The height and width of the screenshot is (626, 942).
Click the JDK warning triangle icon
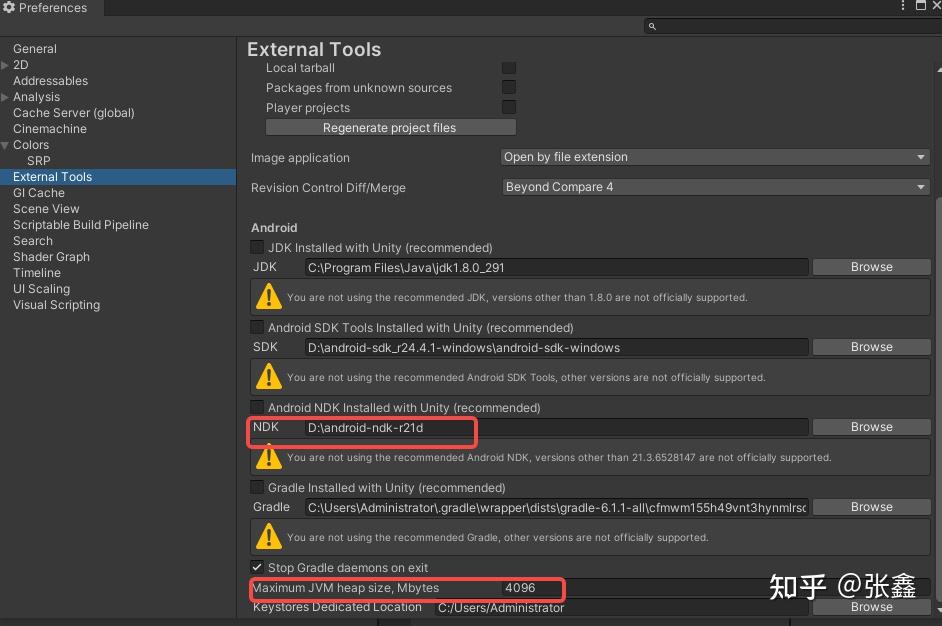[268, 296]
